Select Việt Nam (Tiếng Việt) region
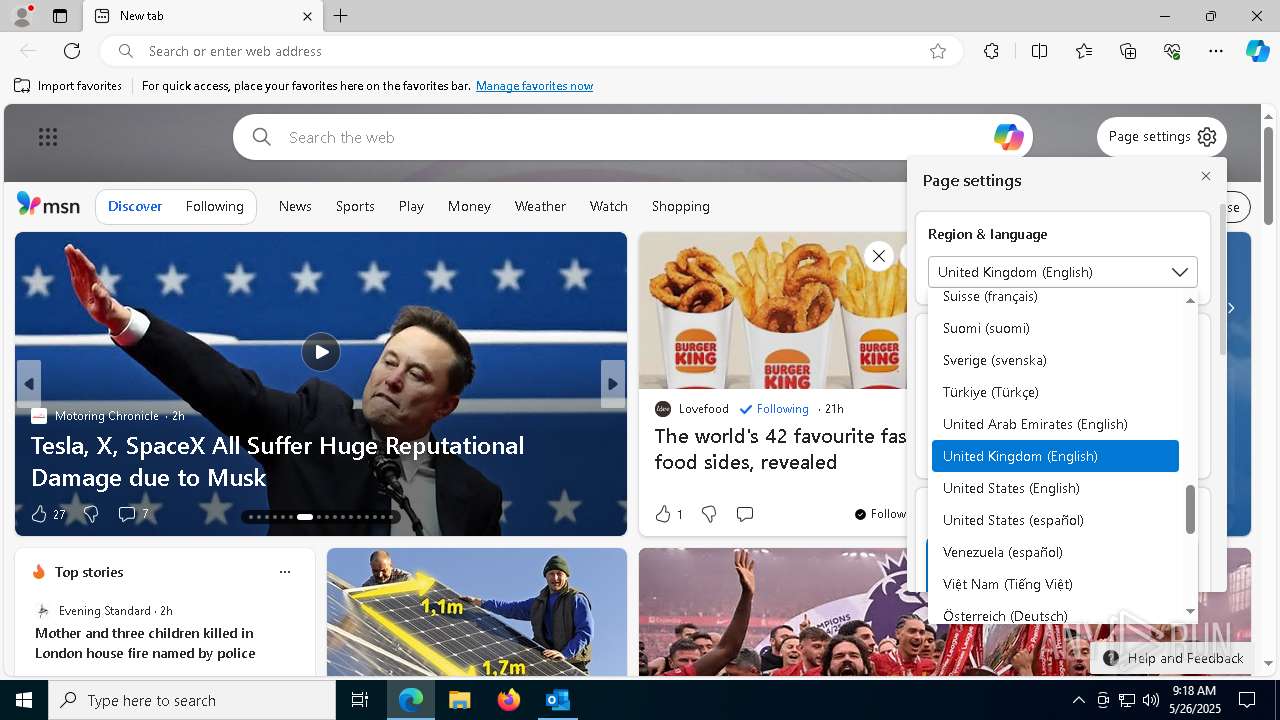The image size is (1280, 720). point(1055,584)
